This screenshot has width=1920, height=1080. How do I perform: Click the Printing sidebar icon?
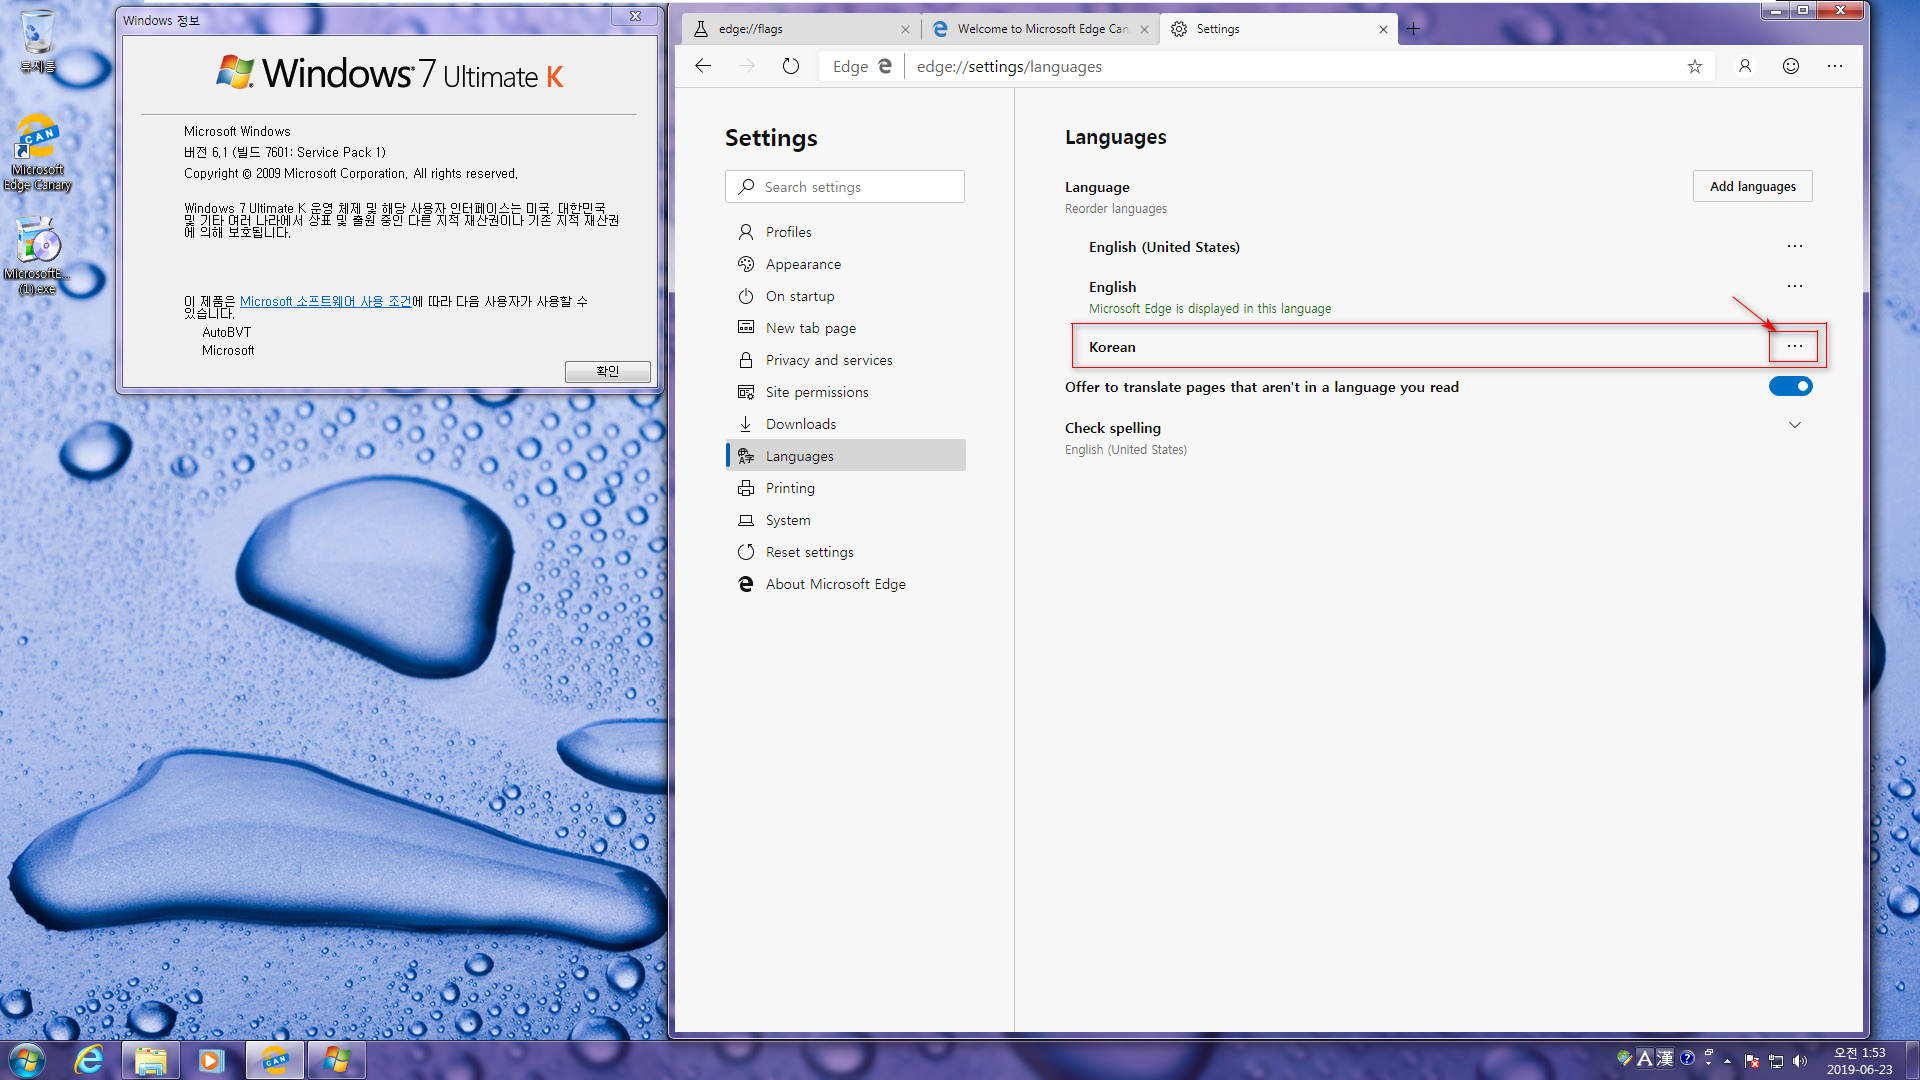pyautogui.click(x=746, y=488)
